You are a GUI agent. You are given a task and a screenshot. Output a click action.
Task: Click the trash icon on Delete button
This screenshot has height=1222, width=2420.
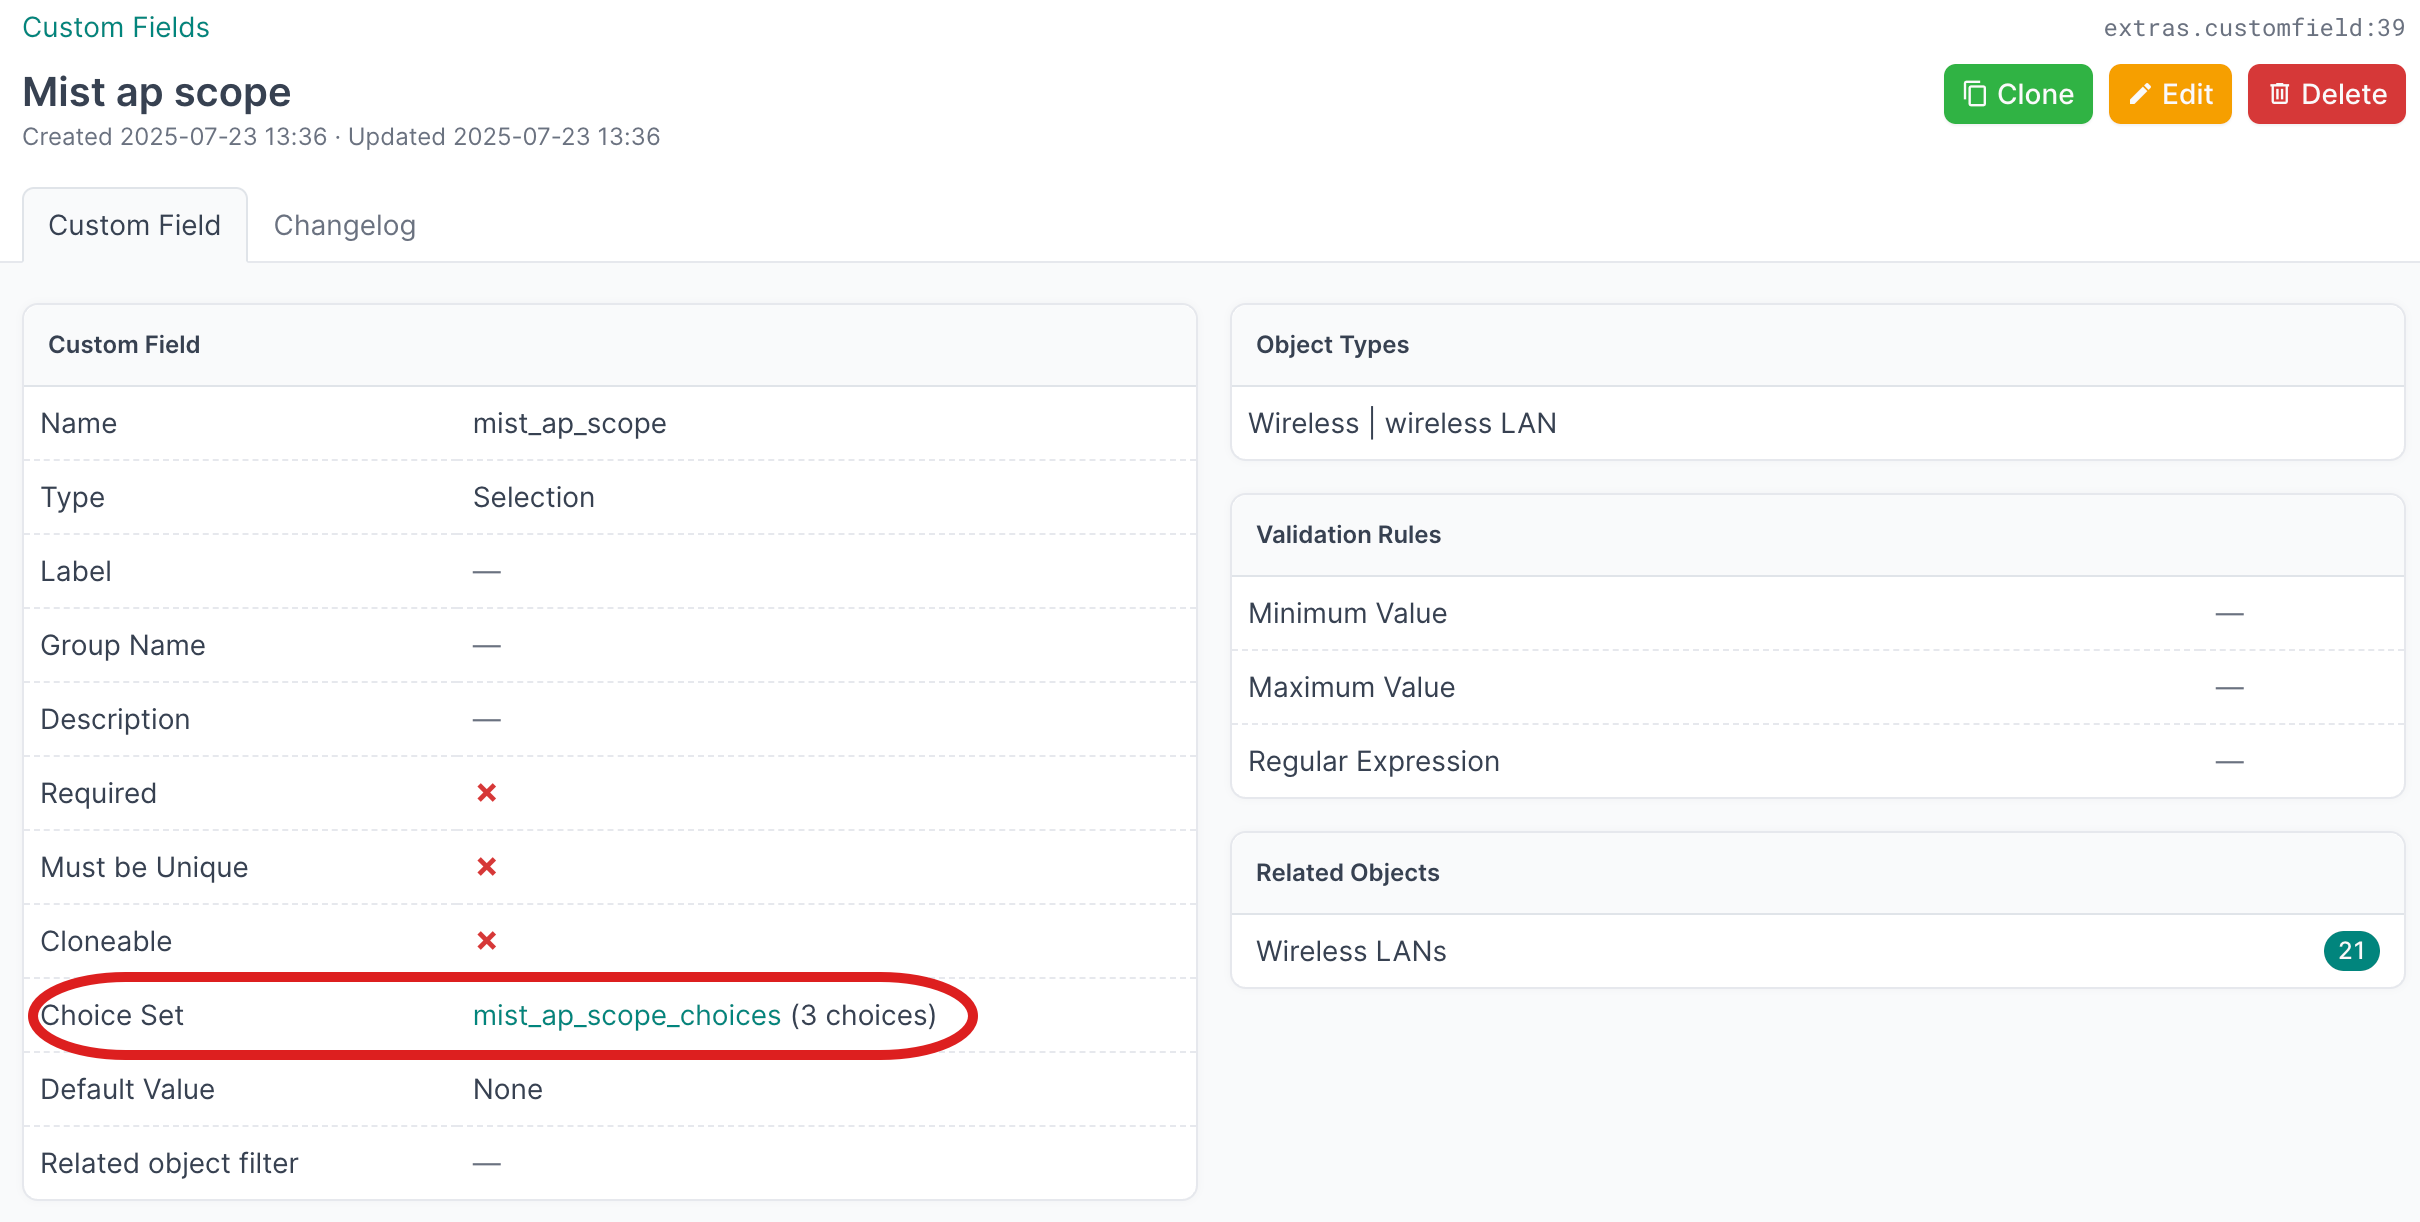[x=2279, y=94]
